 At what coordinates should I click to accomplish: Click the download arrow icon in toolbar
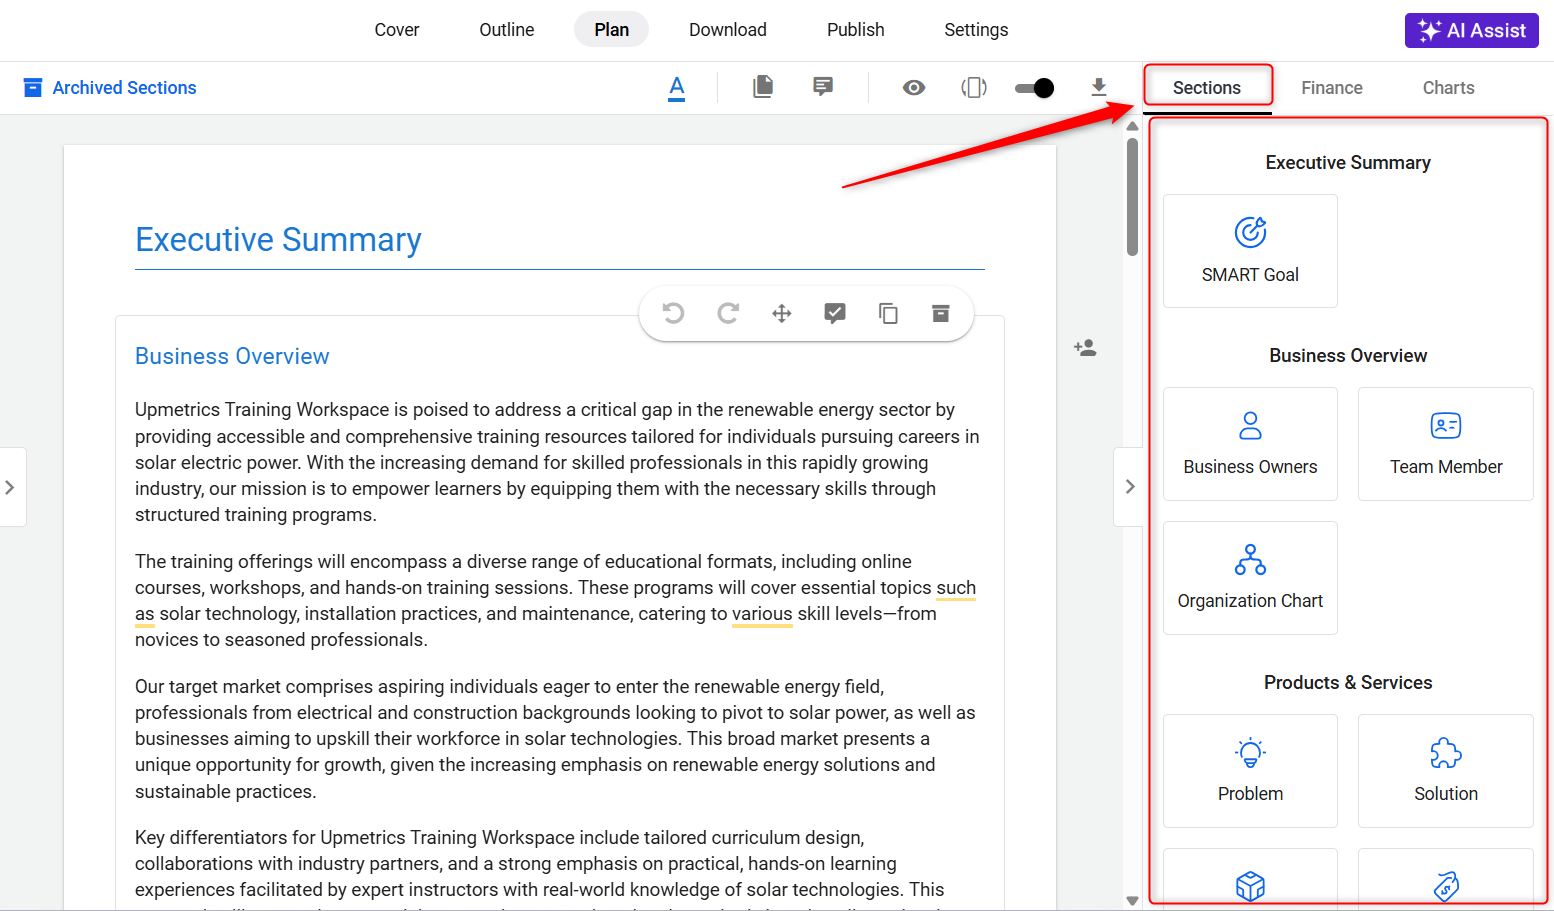(x=1099, y=88)
